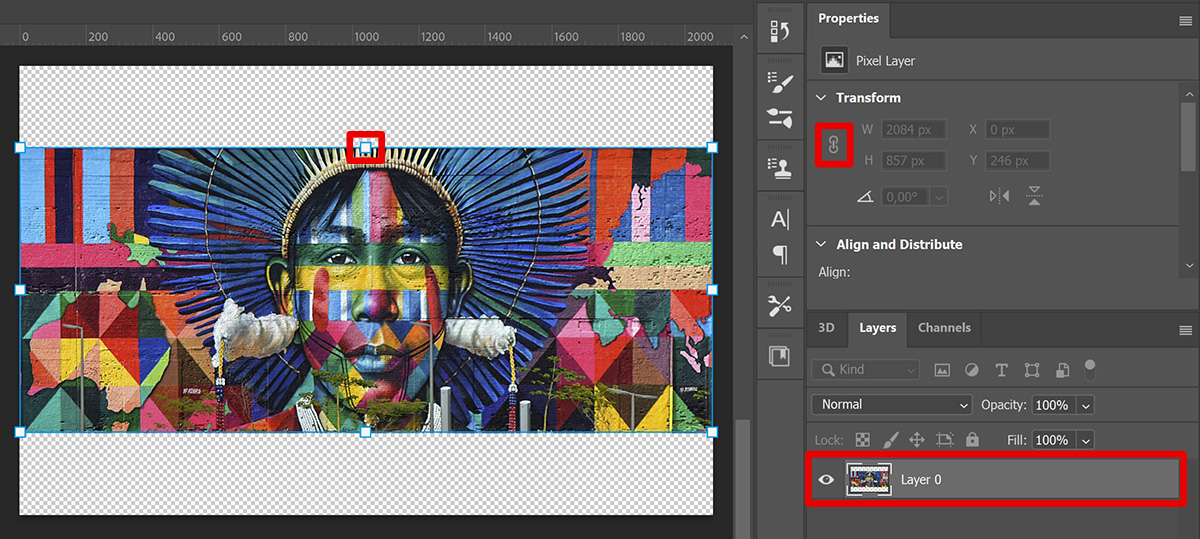Hide Layer 0 with eye icon
The height and width of the screenshot is (539, 1200).
[x=826, y=479]
